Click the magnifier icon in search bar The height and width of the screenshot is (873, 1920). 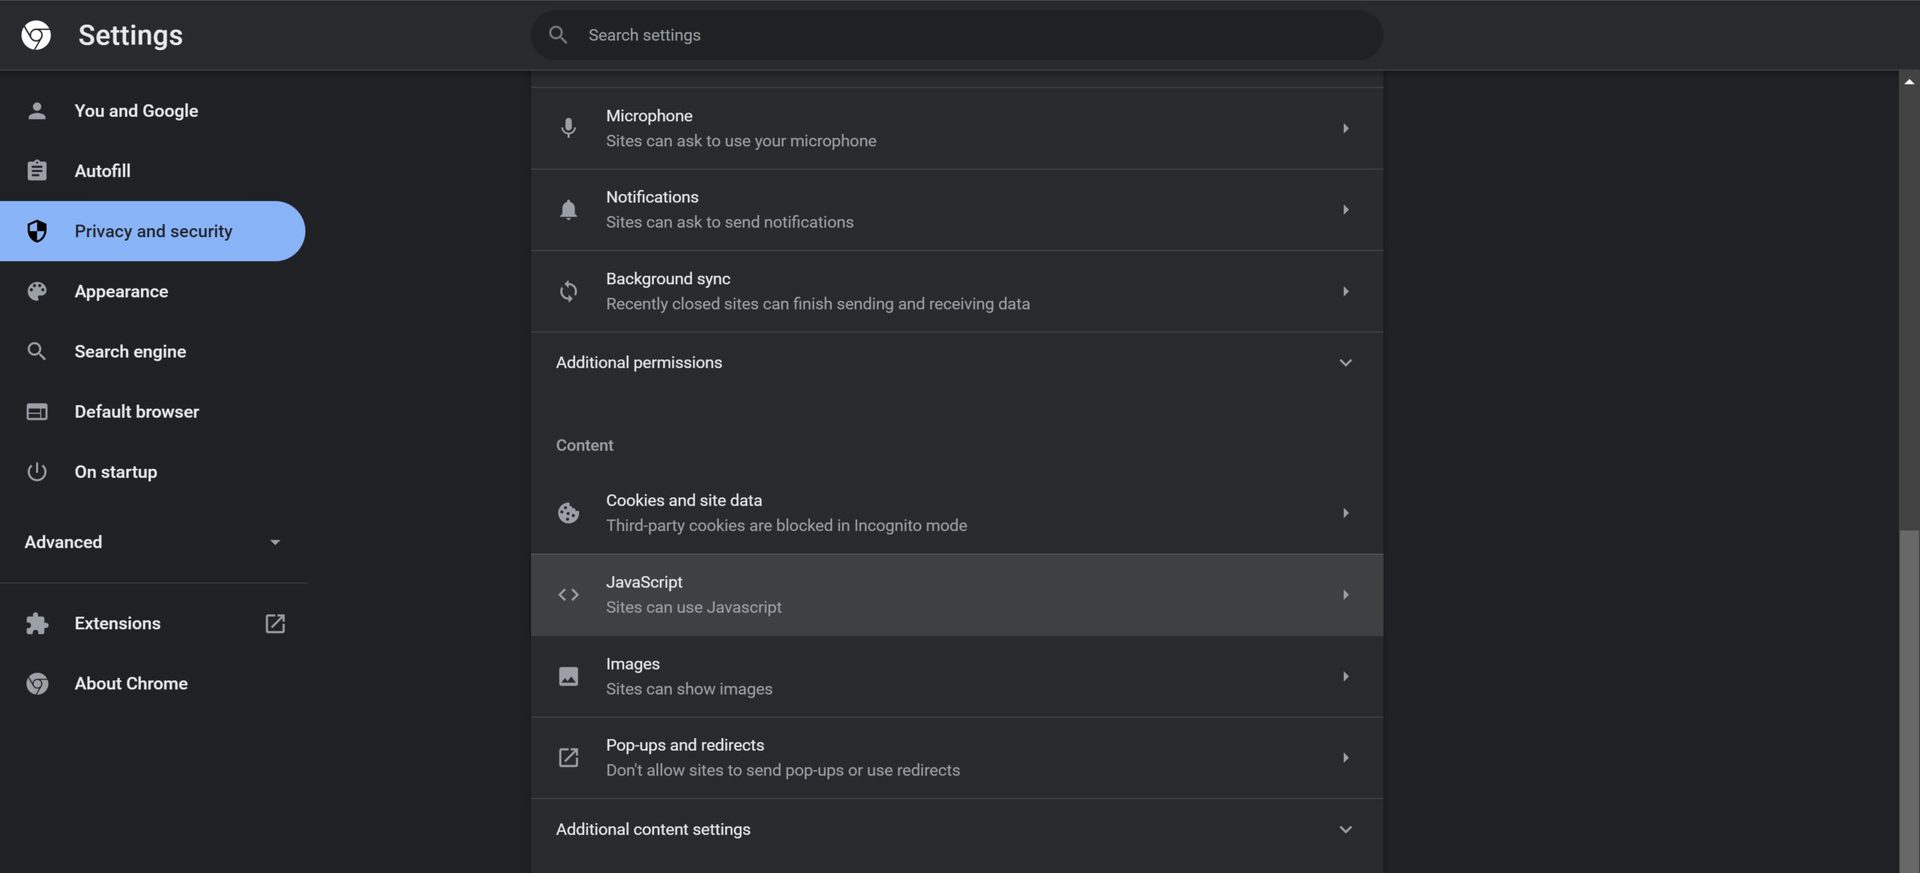(558, 35)
